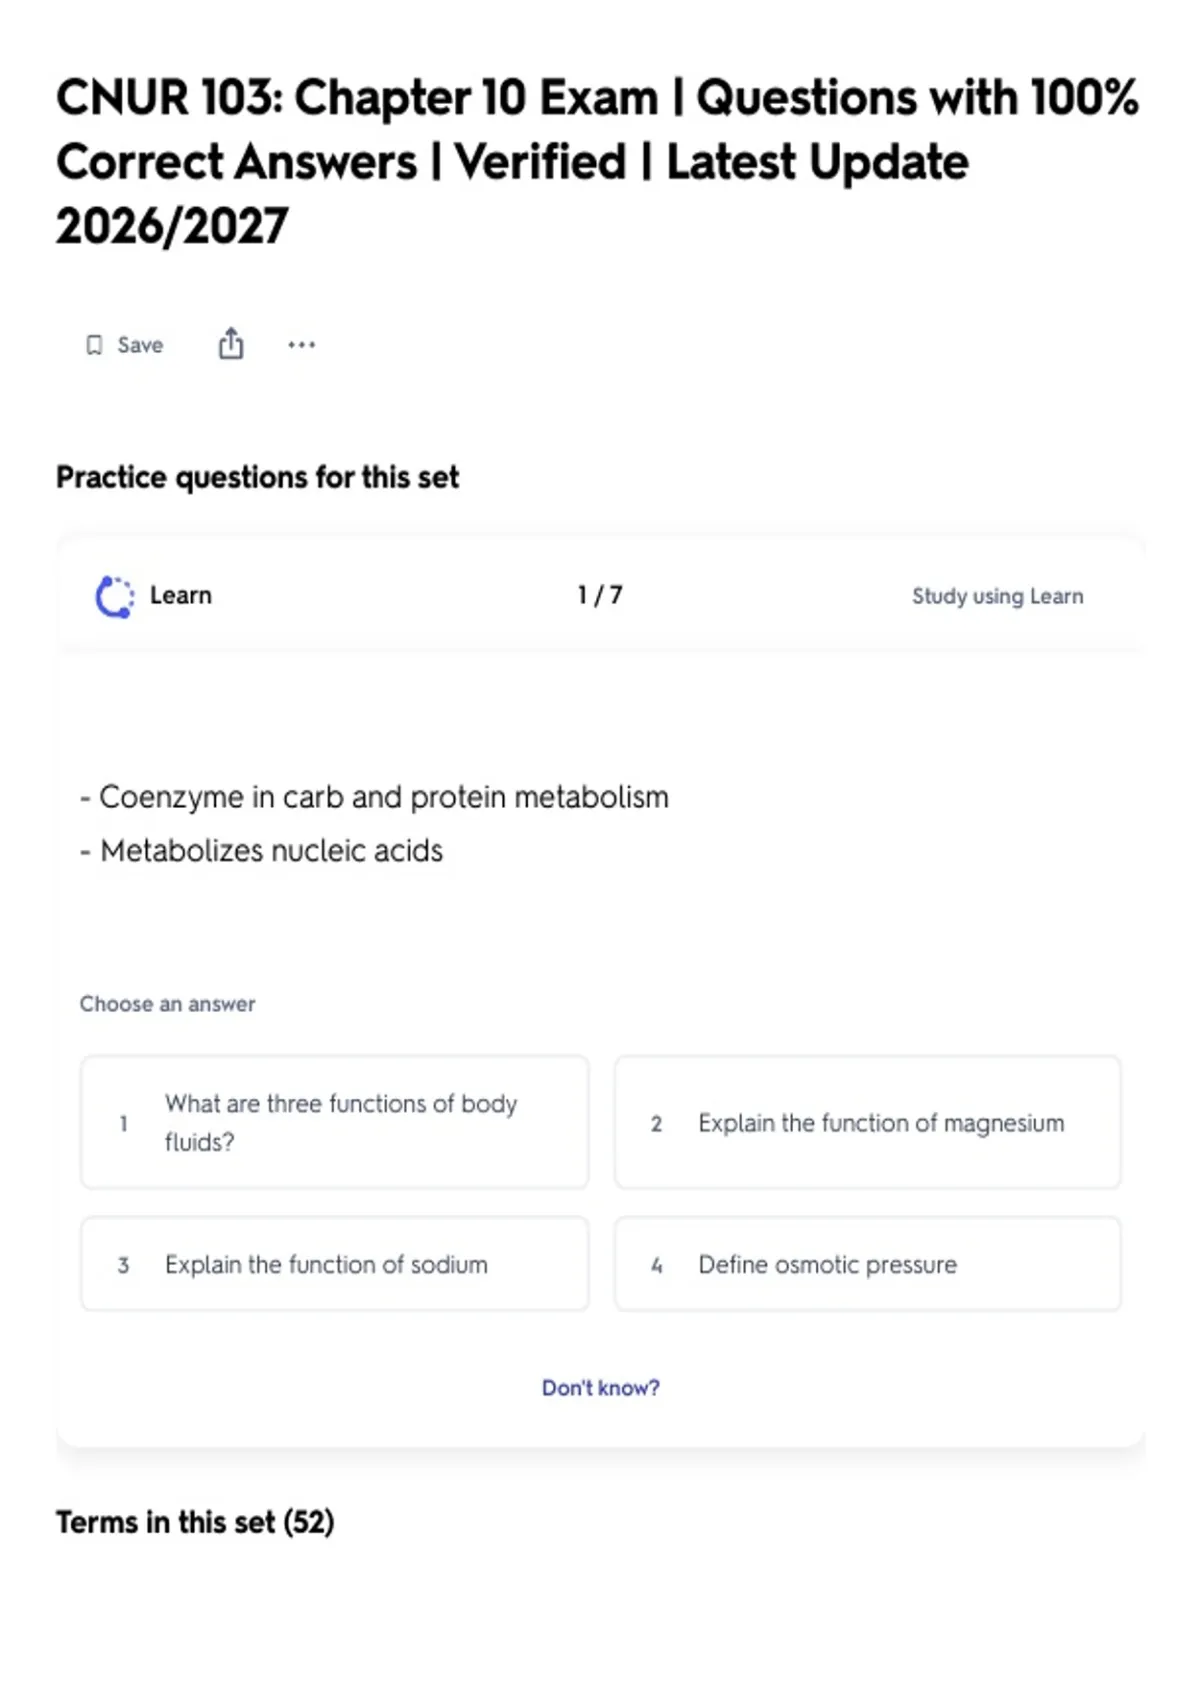The height and width of the screenshot is (1700, 1200).
Task: Click the number 4 on osmotic pressure answer
Action: pos(656,1265)
